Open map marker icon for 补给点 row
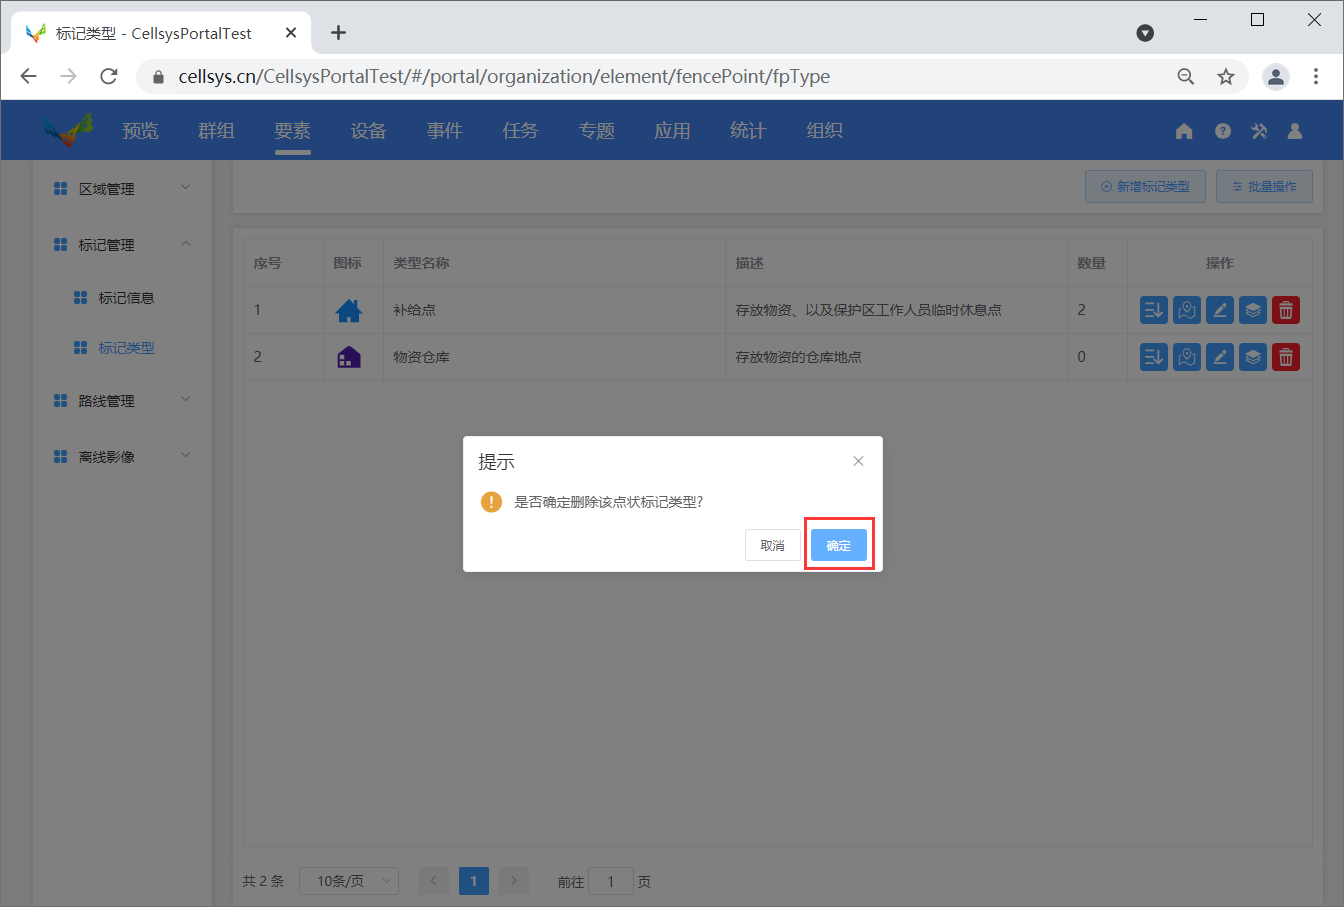The height and width of the screenshot is (907, 1344). (1187, 310)
